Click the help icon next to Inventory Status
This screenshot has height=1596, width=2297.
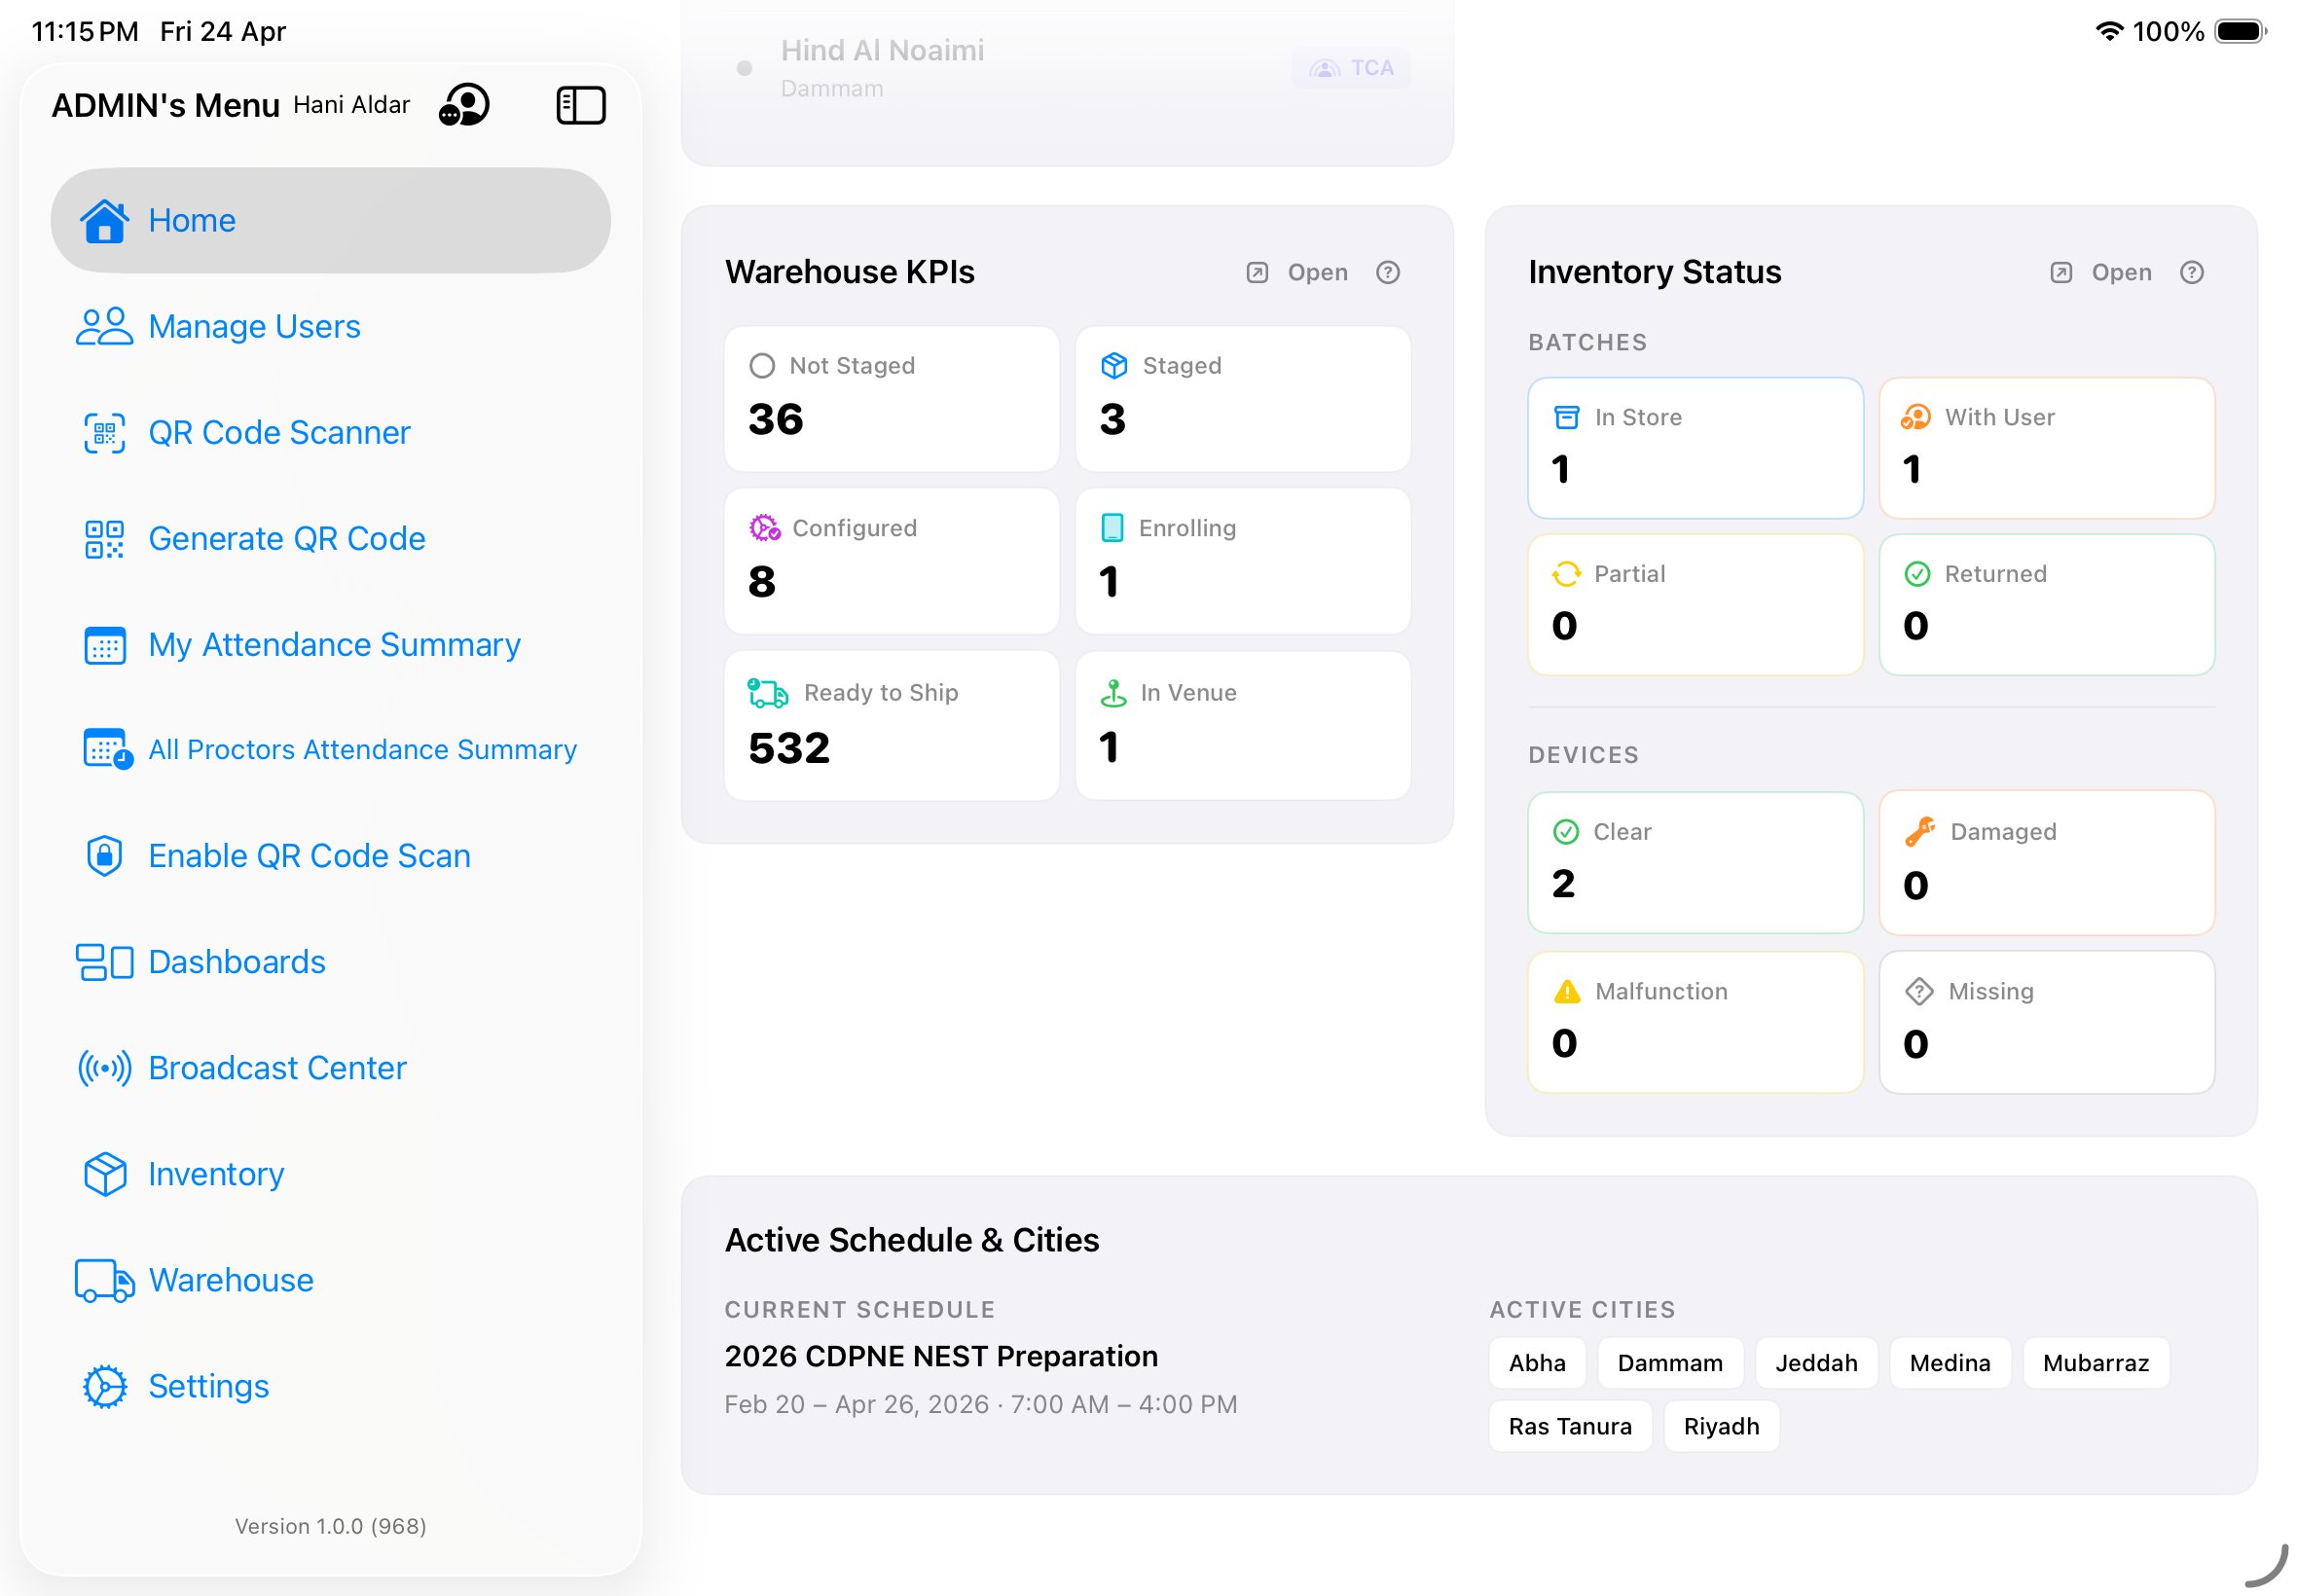tap(2192, 272)
